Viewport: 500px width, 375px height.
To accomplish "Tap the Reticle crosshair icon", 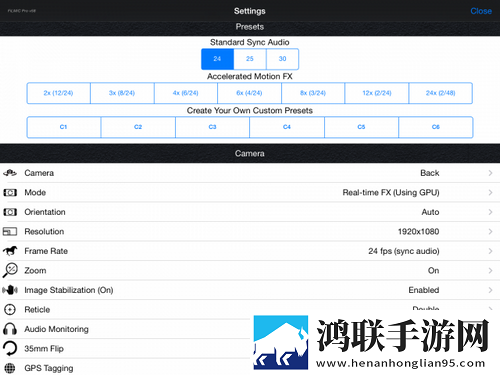I will click(10, 309).
